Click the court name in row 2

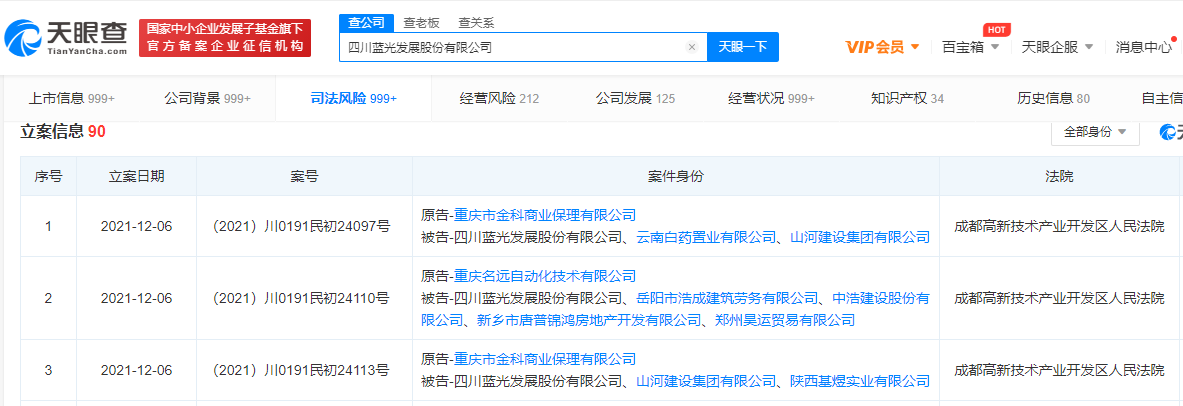[1059, 298]
